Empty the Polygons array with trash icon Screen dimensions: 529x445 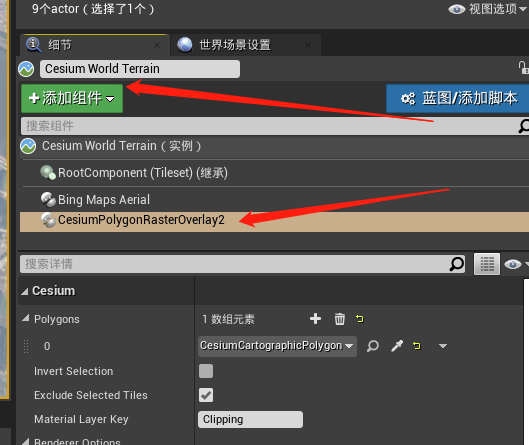(x=339, y=319)
